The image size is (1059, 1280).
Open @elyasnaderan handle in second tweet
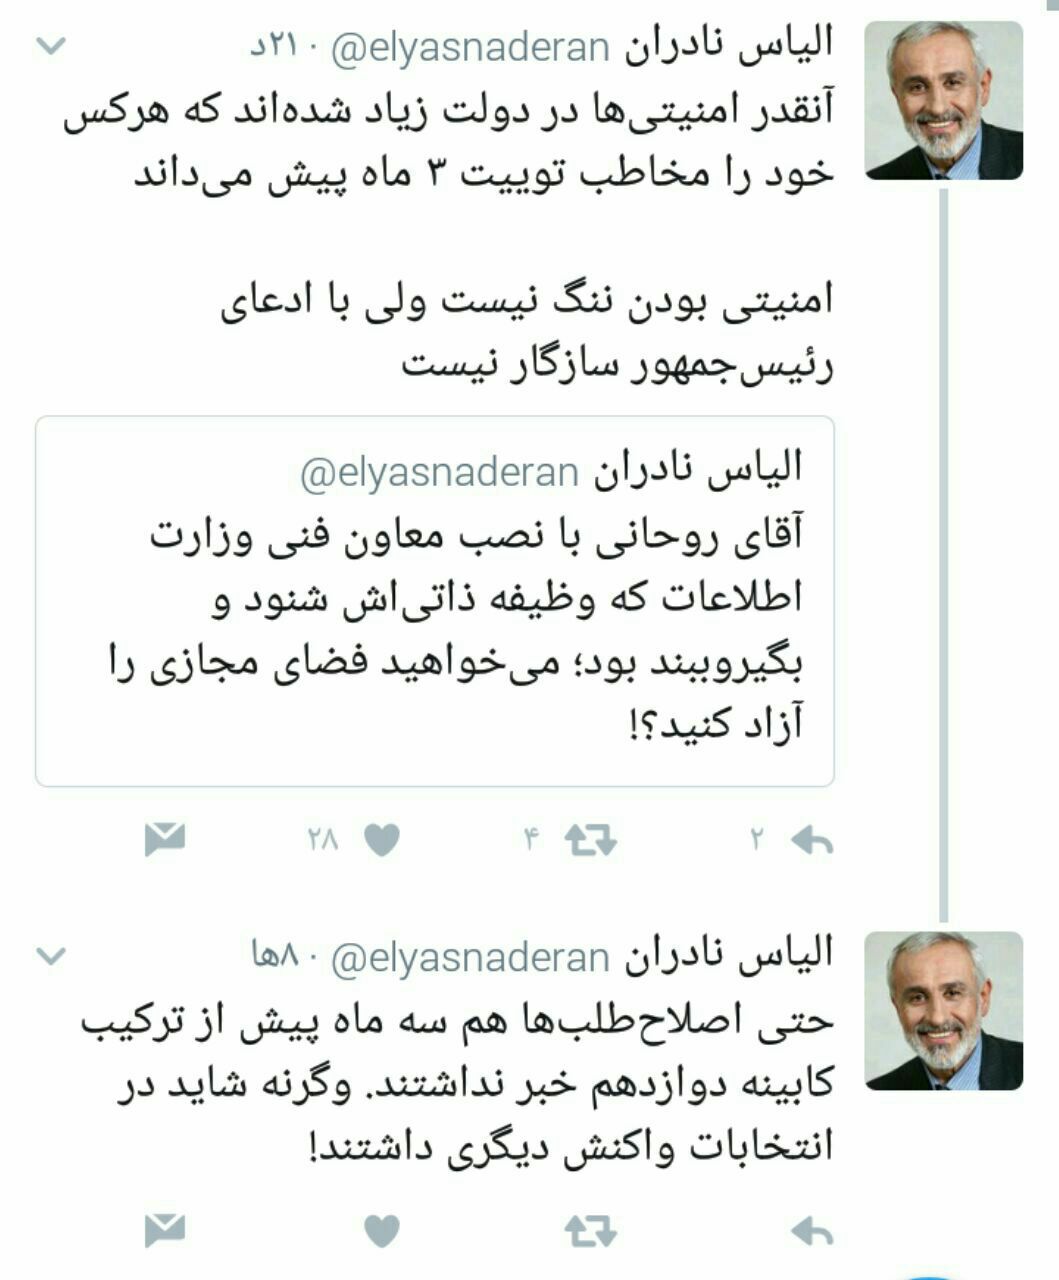coord(469,958)
